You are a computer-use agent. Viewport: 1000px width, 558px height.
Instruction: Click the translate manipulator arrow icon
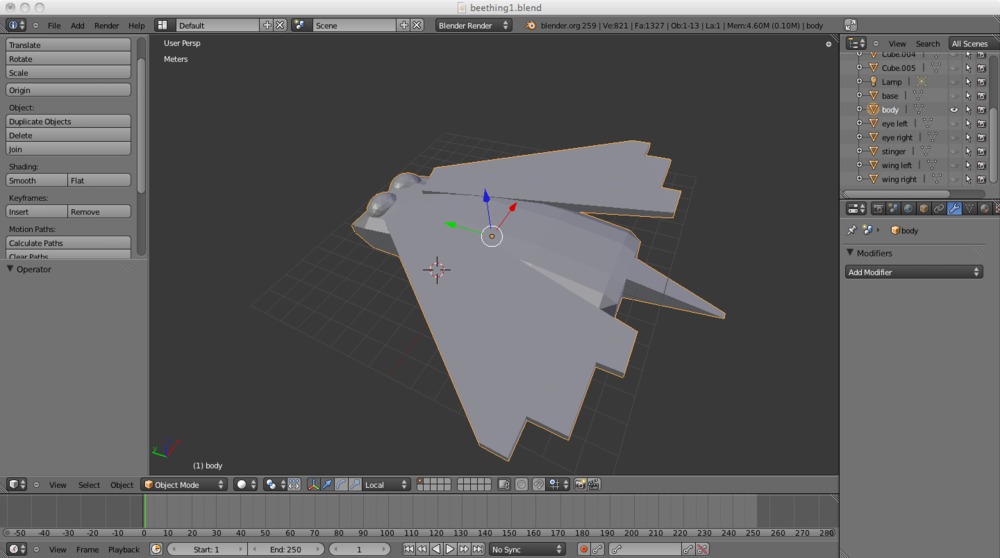pos(327,484)
